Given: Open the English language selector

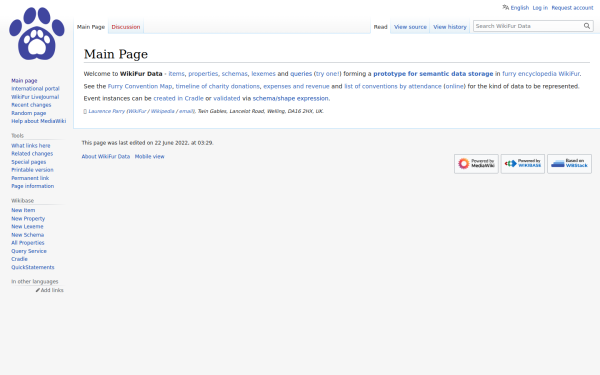Looking at the screenshot, I should [520, 8].
